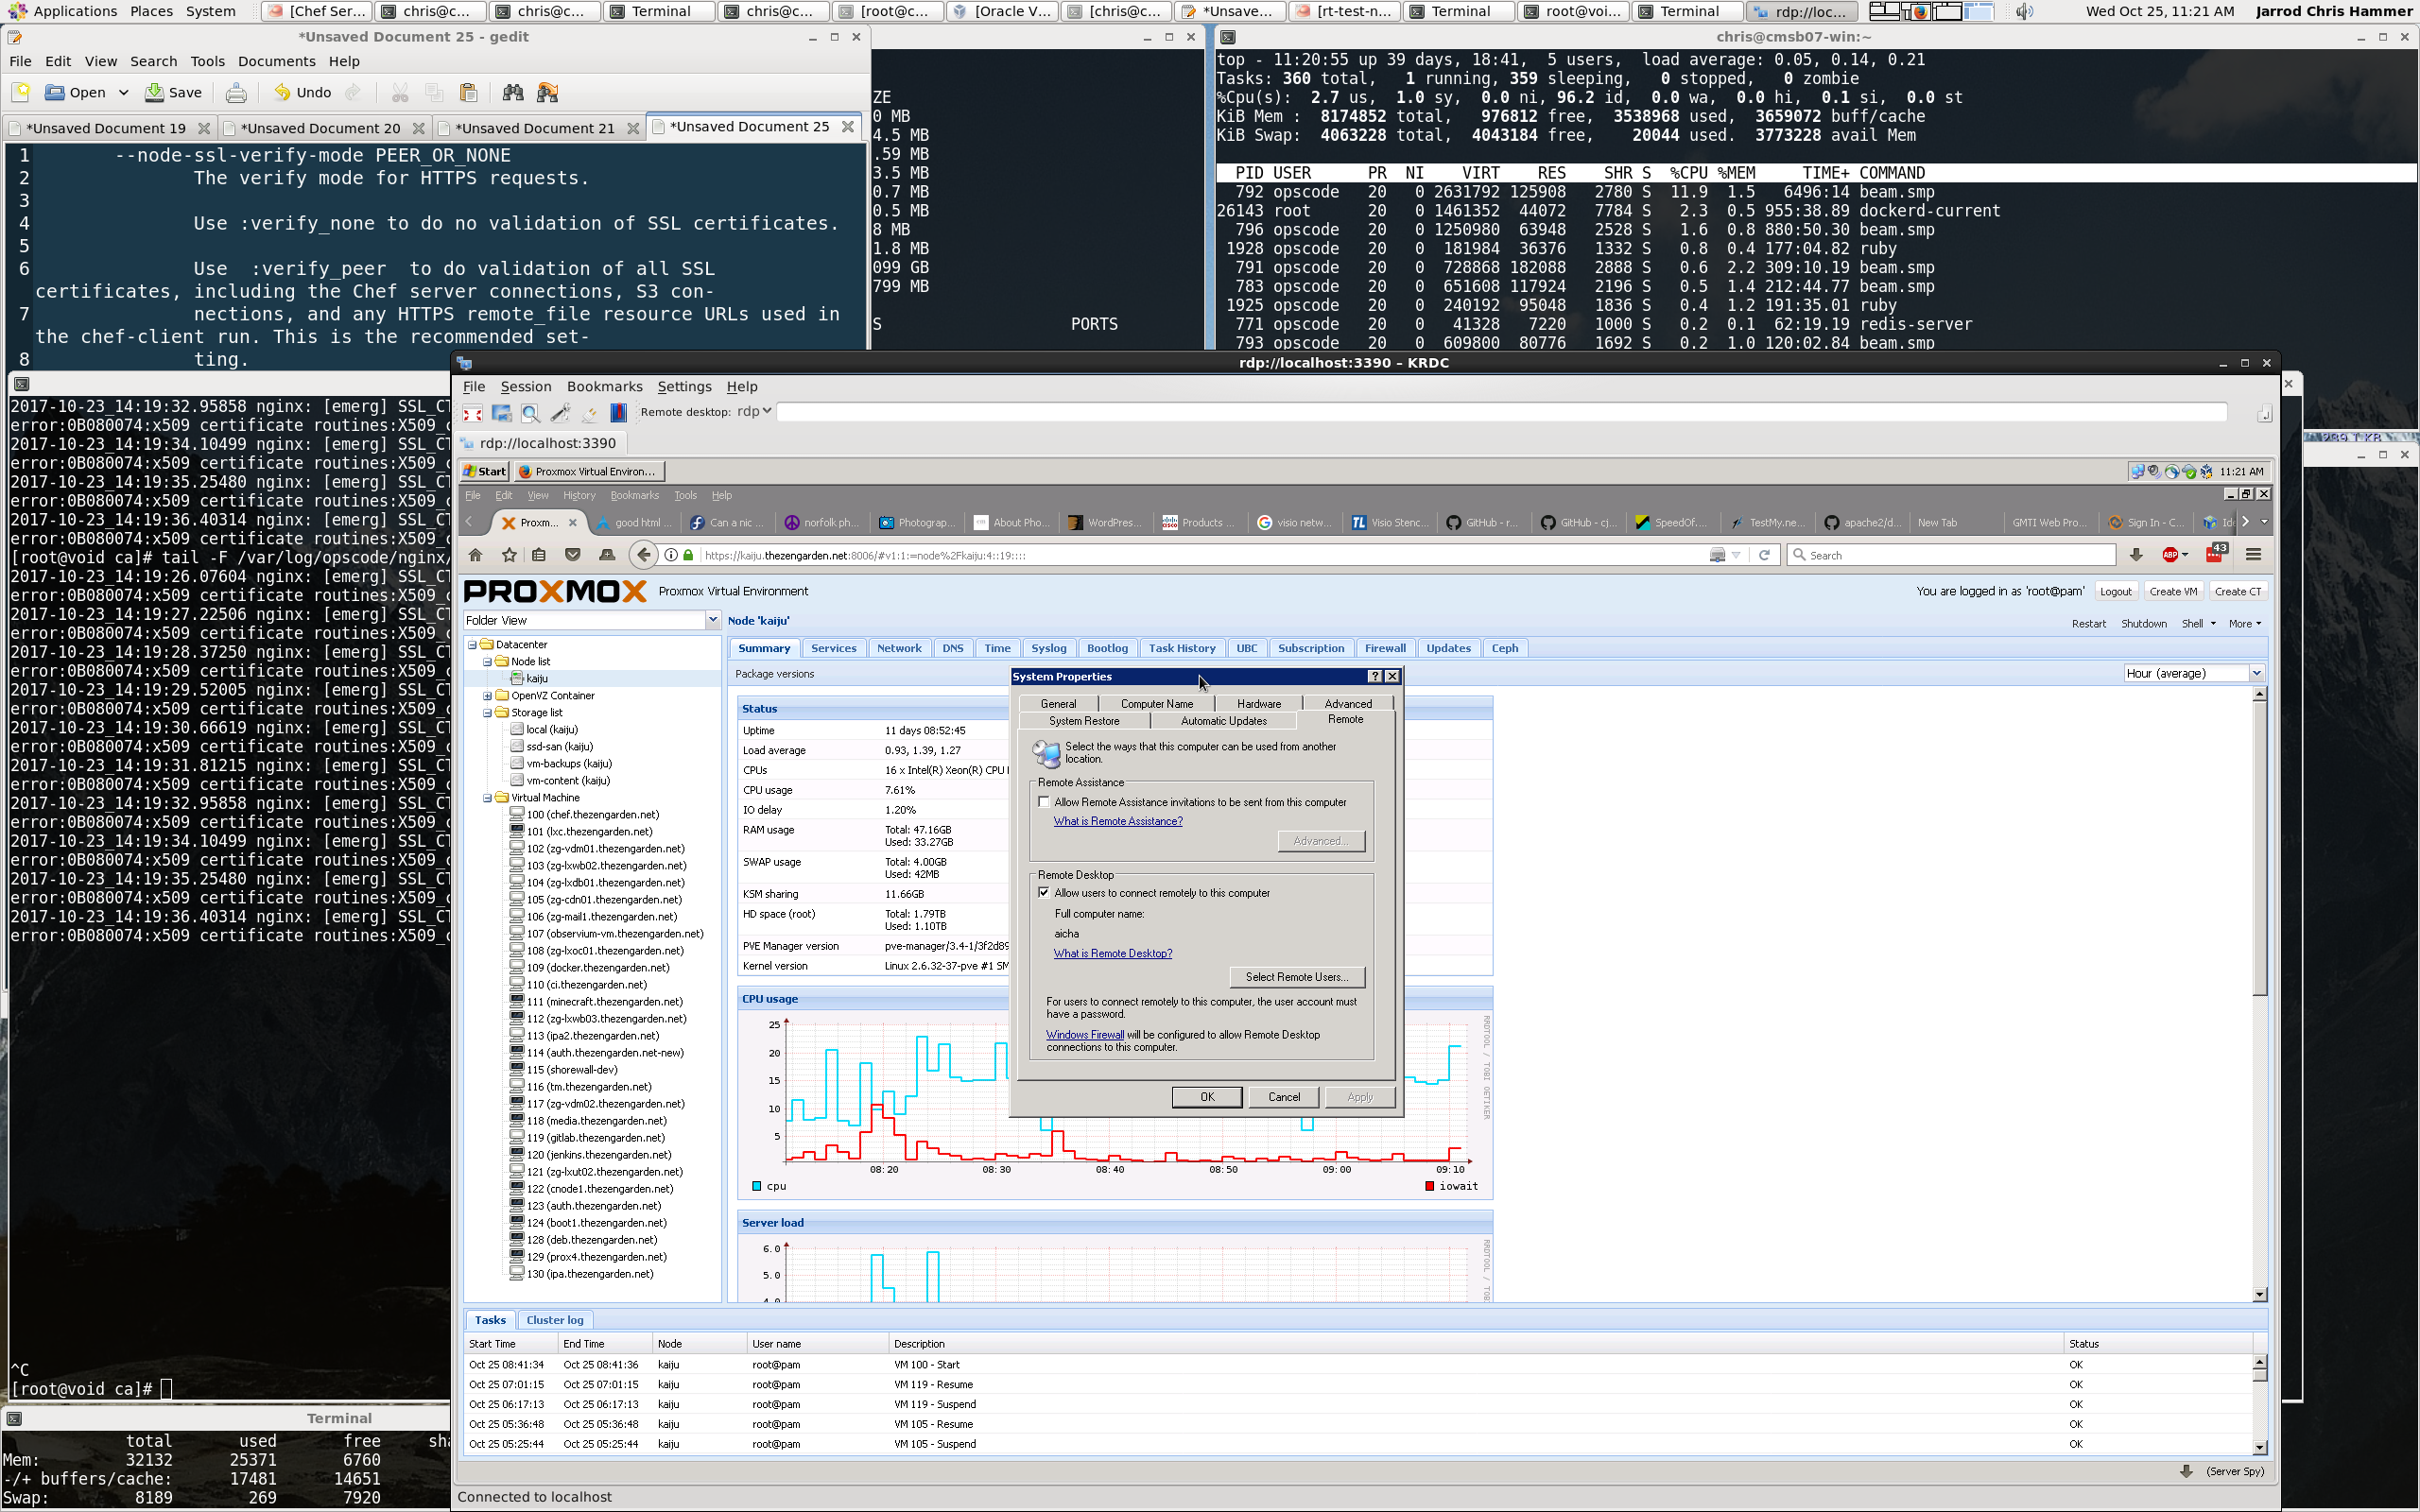
Task: Select the Computer Name tab in System Properties
Action: coord(1156,704)
